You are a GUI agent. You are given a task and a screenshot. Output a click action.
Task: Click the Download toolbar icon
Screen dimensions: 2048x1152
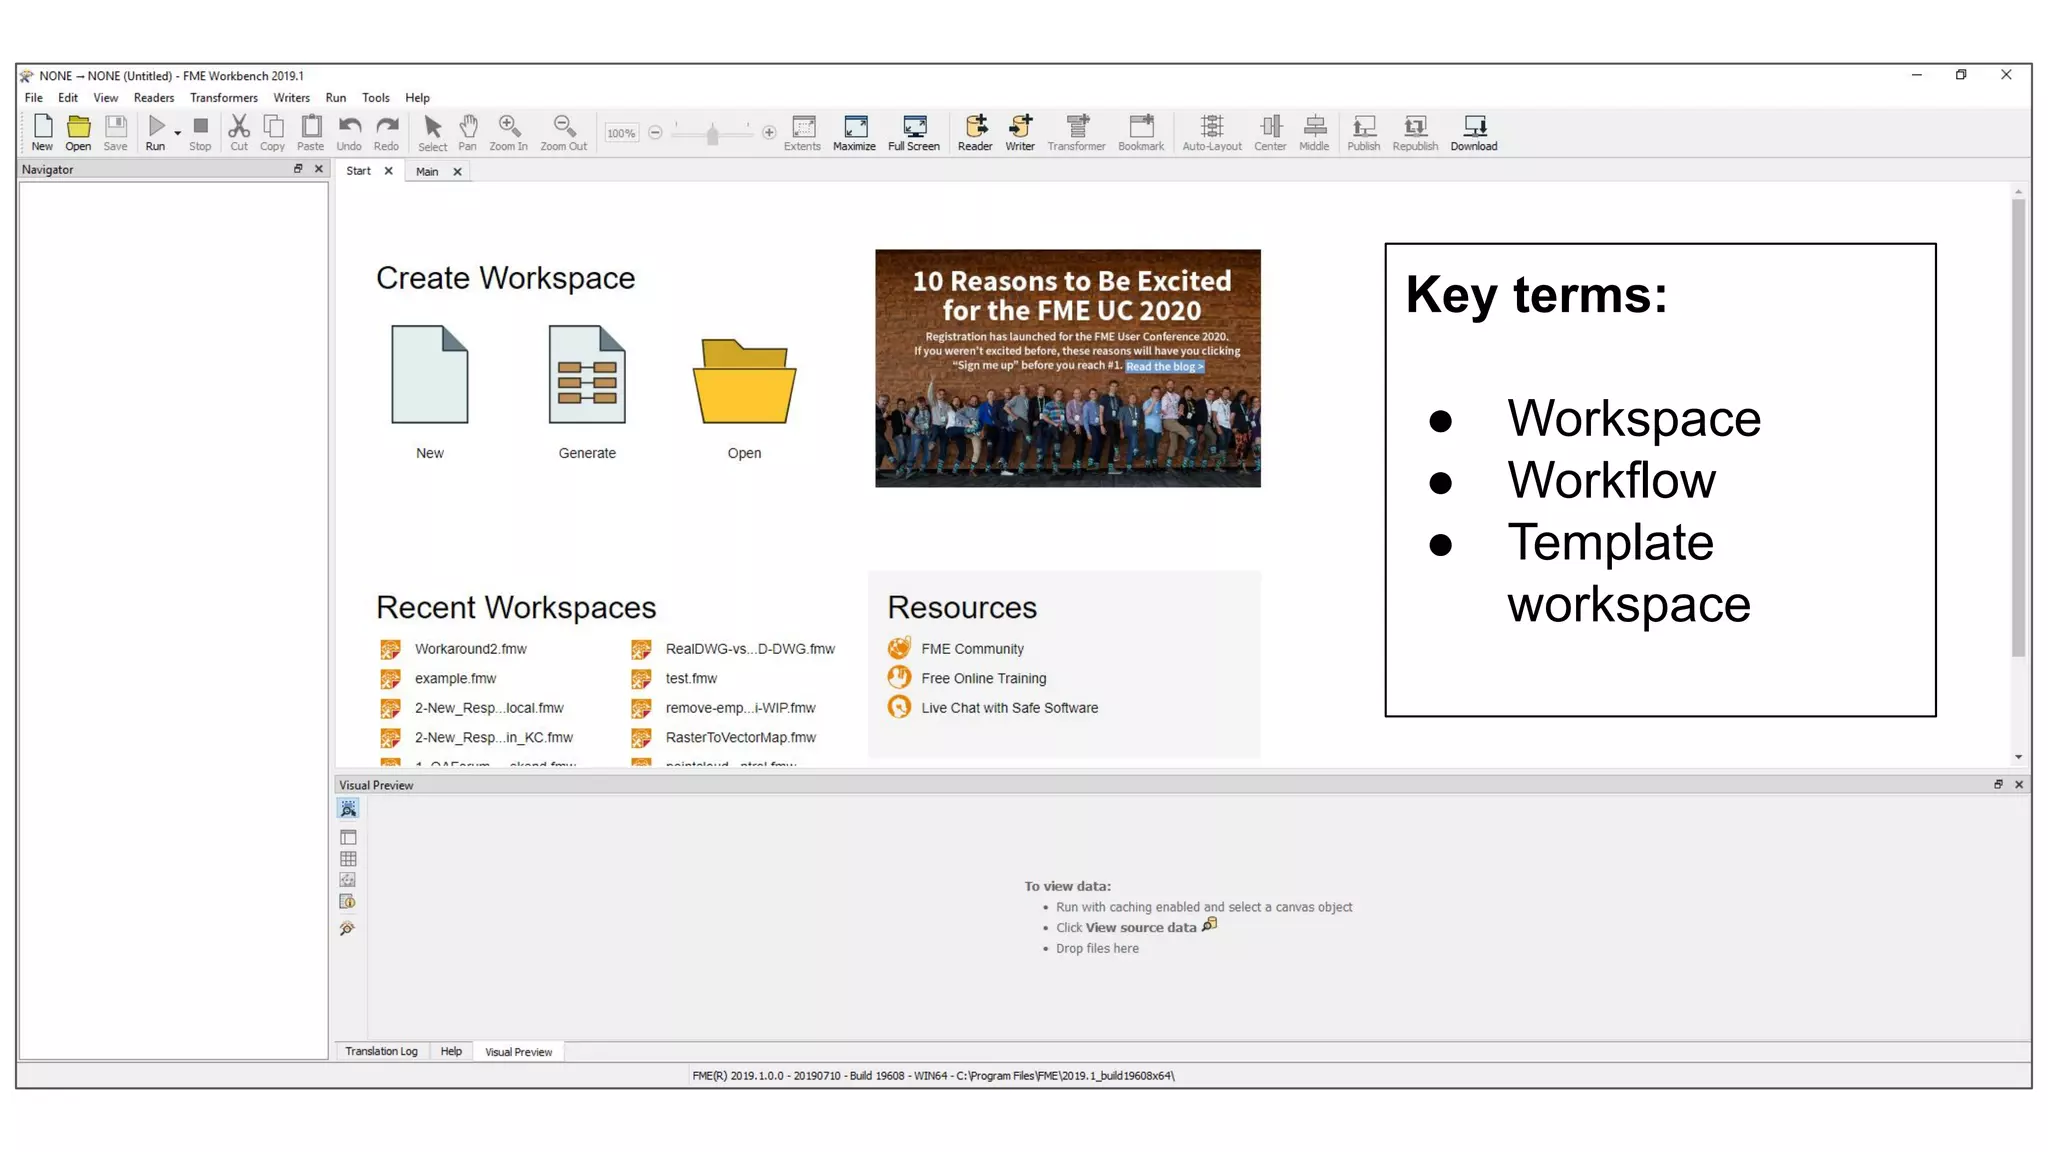[1474, 132]
